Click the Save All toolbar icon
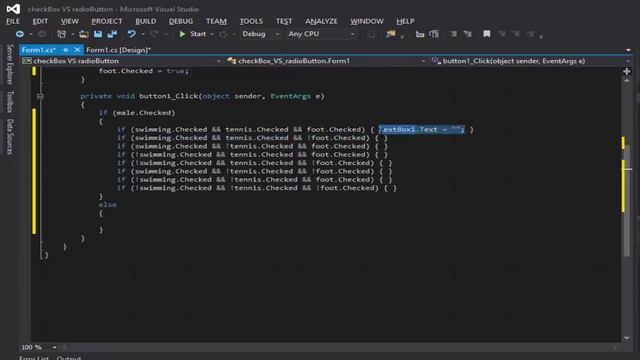The width and height of the screenshot is (640, 360). tap(112, 34)
